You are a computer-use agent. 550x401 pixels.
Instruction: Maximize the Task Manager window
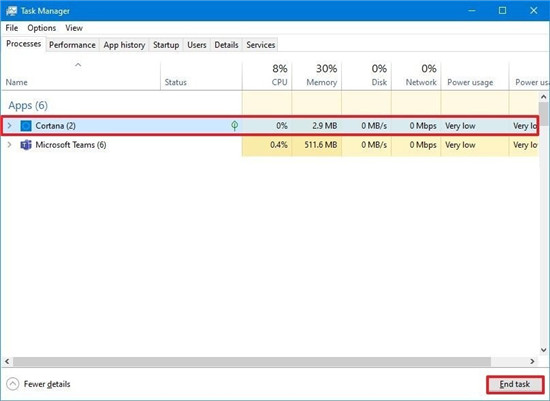502,11
